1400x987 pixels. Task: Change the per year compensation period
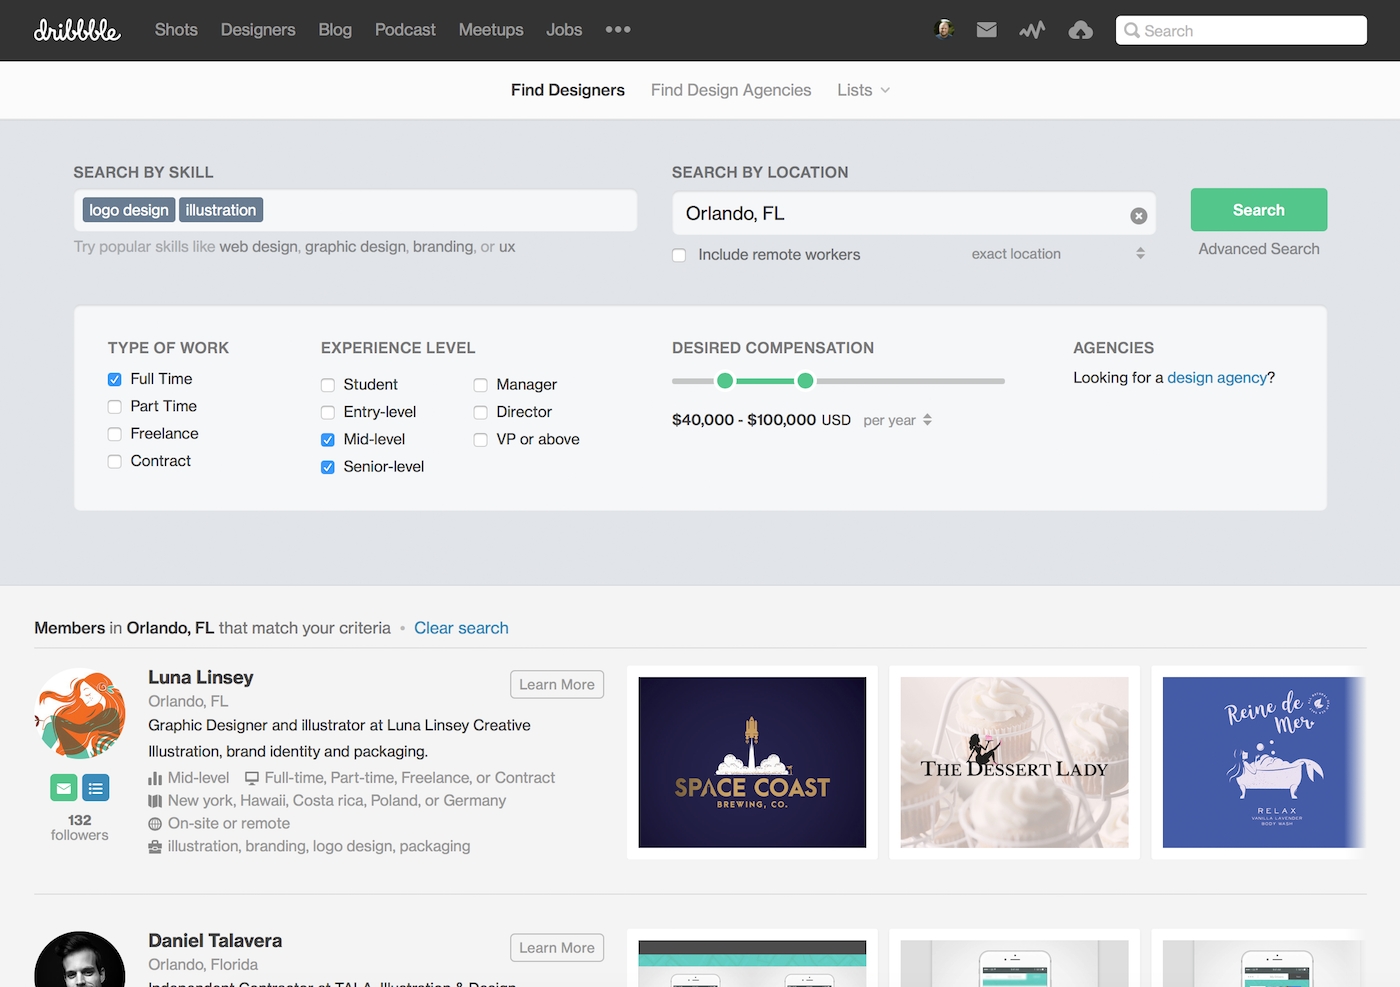898,420
